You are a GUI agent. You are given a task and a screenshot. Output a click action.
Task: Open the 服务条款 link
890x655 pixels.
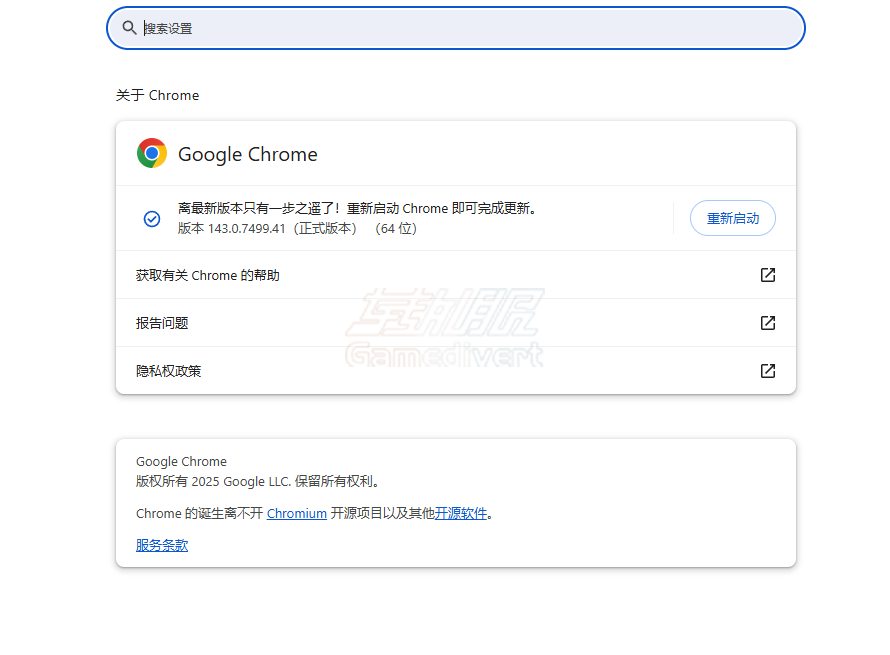pyautogui.click(x=161, y=545)
